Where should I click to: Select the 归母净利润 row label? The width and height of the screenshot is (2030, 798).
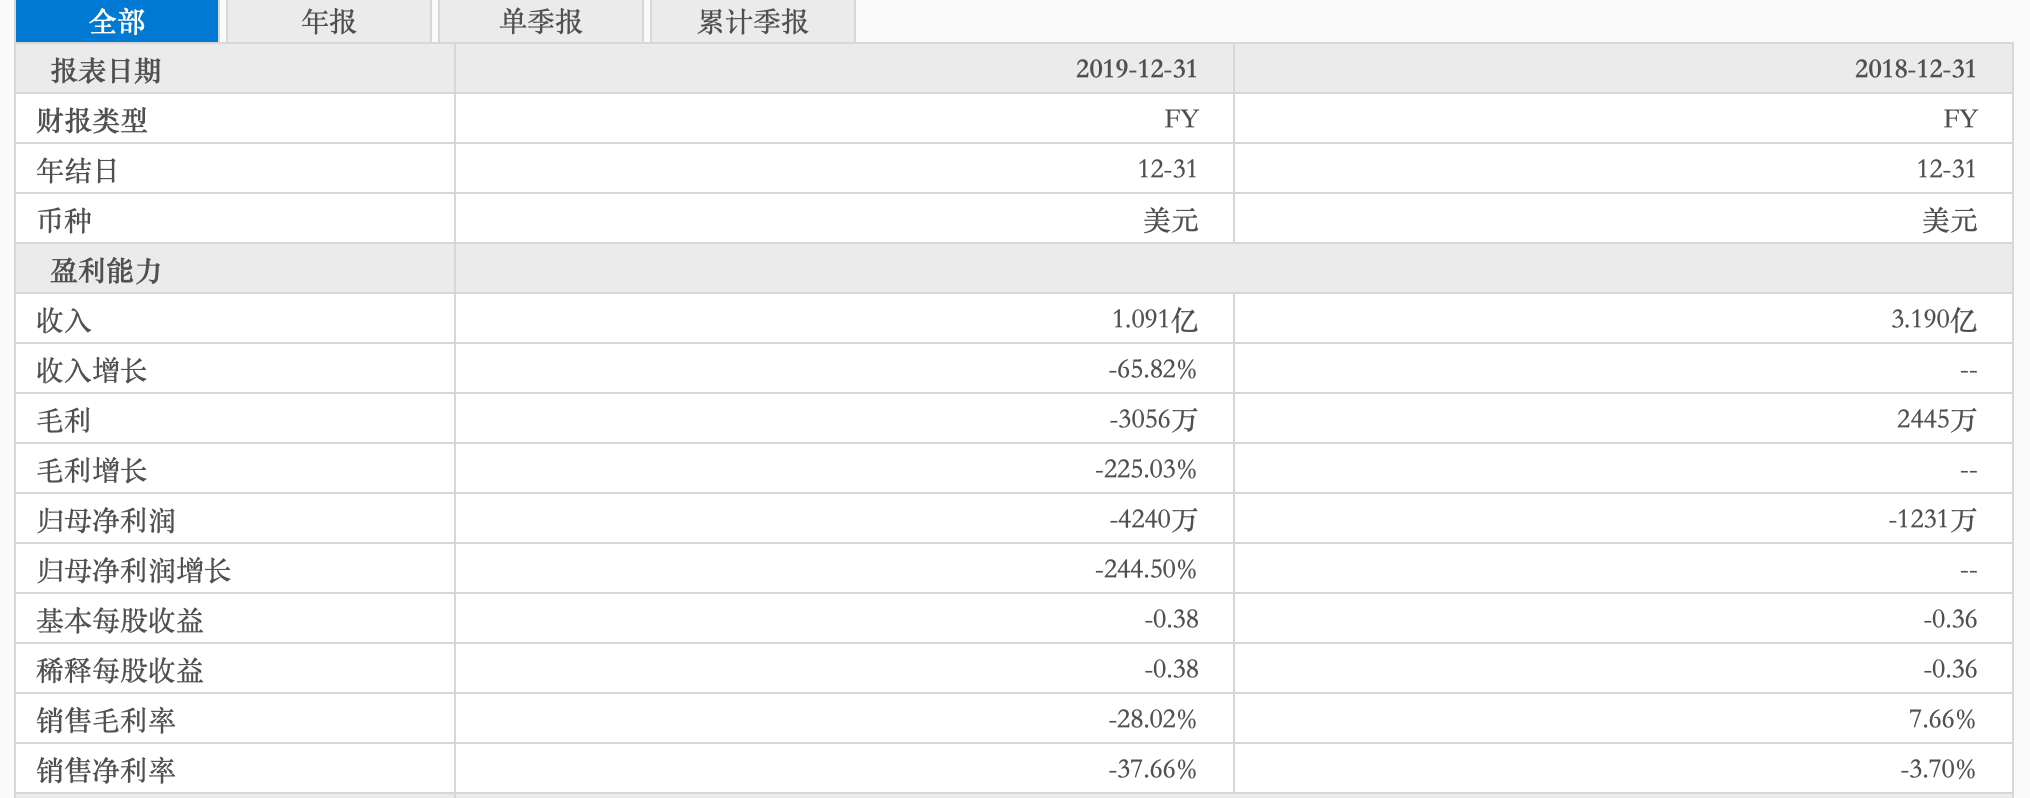coord(106,520)
